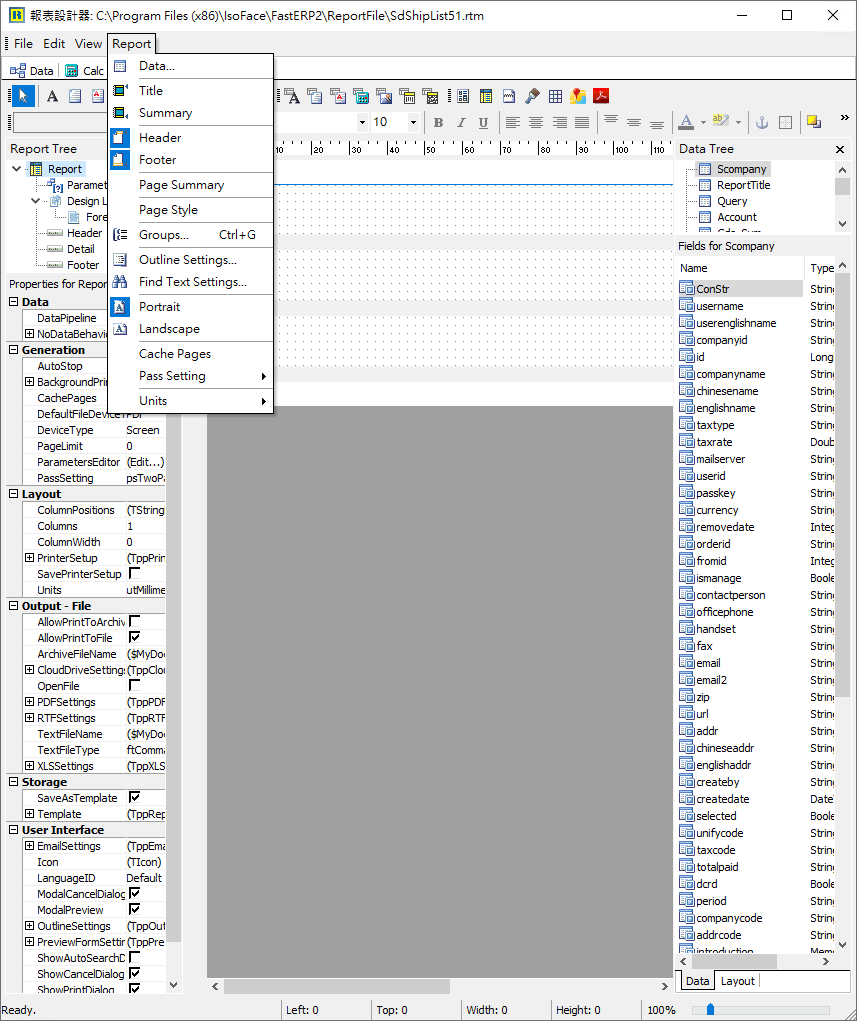Pick the Label (A) component tool
The height and width of the screenshot is (1021, 857).
pyautogui.click(x=52, y=96)
